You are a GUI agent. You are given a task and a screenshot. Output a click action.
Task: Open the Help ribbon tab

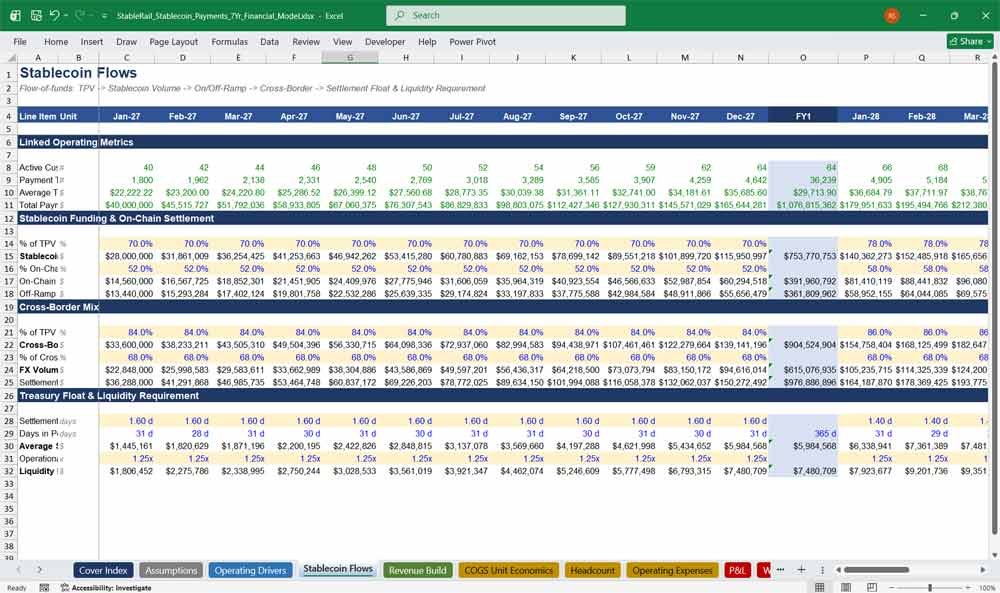click(x=427, y=41)
